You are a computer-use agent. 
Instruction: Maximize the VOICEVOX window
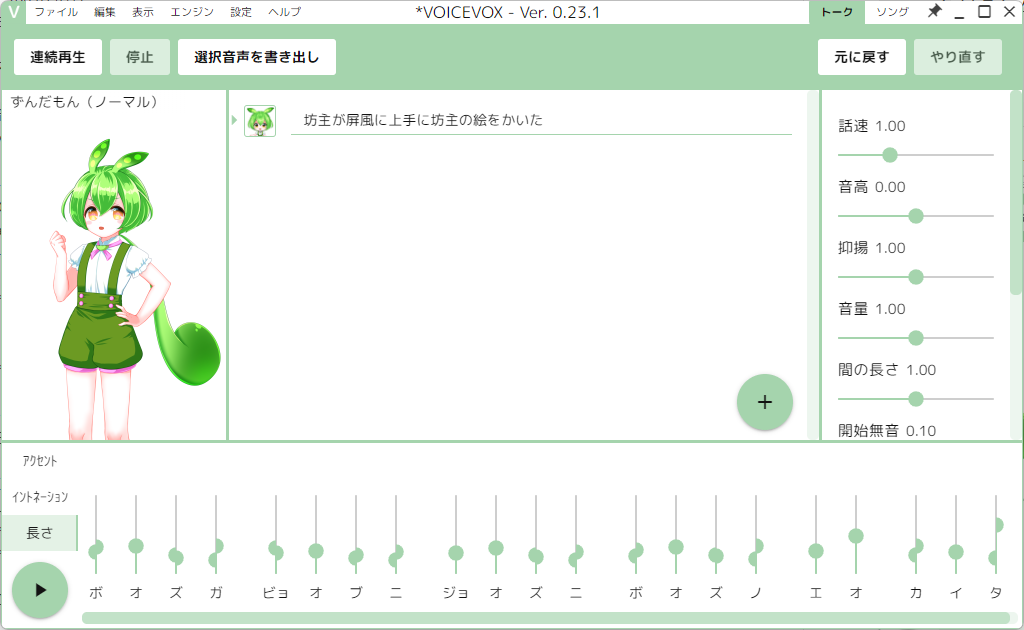click(984, 11)
